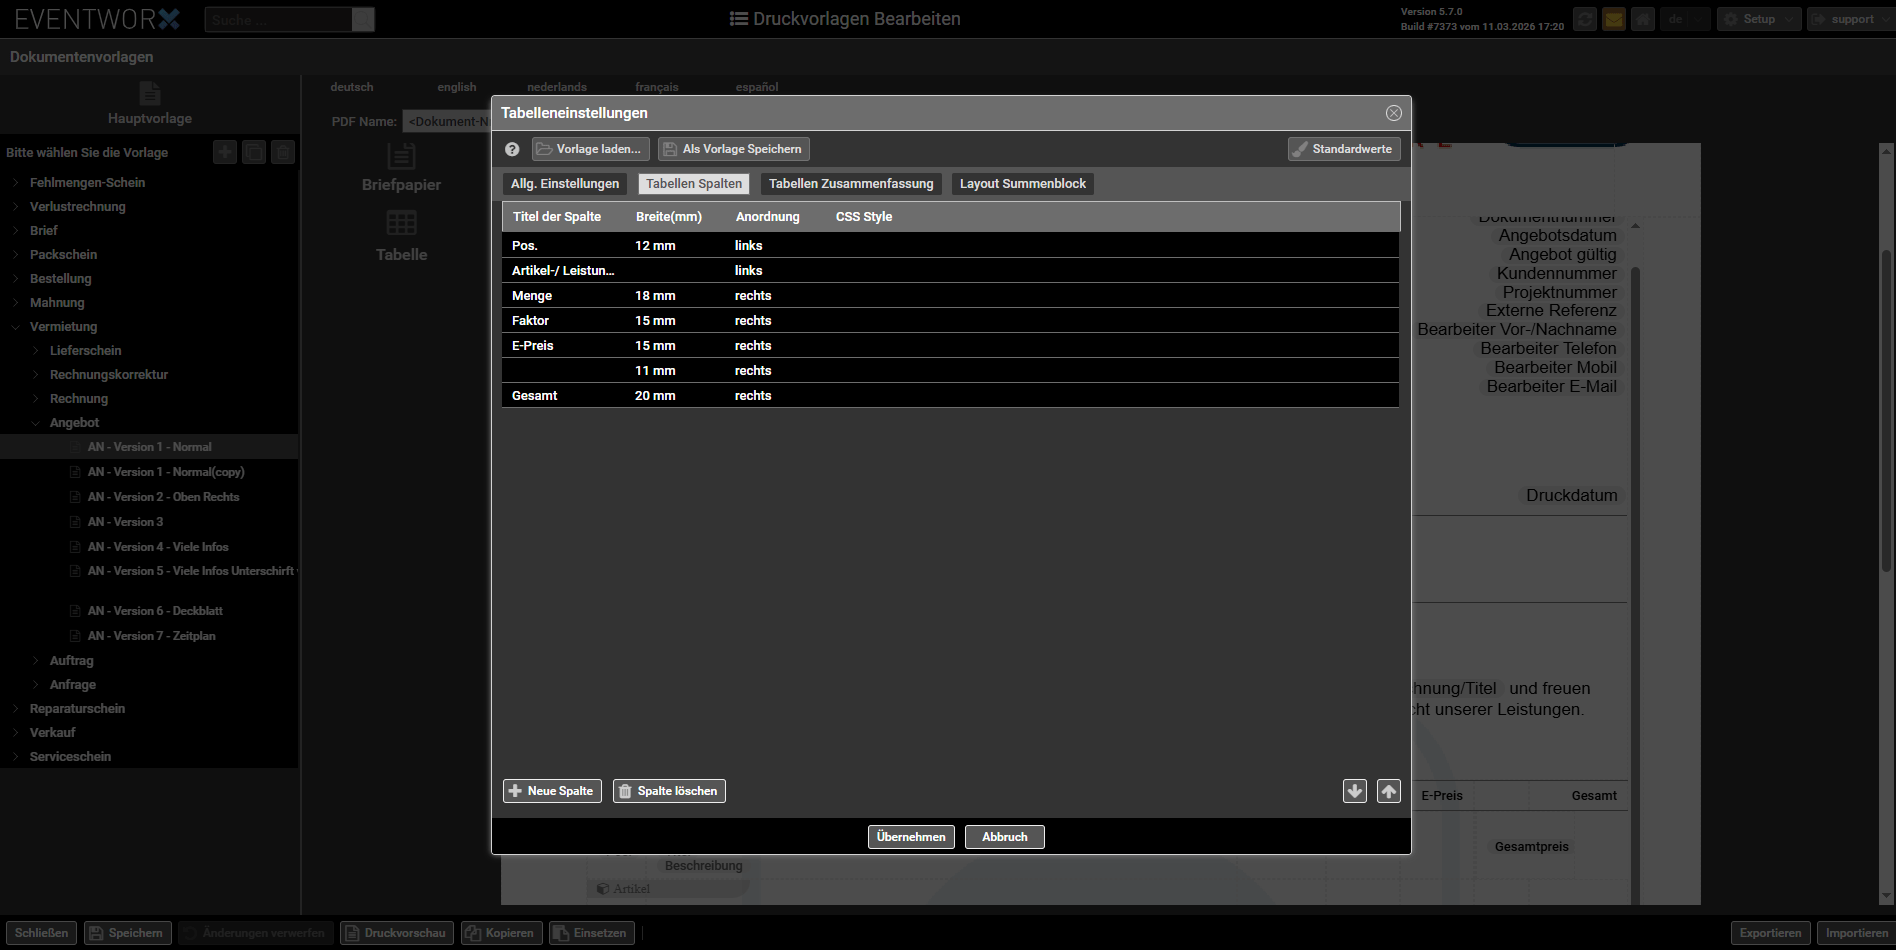Click the help question mark icon
Screen dimensions: 1896x950
point(512,149)
